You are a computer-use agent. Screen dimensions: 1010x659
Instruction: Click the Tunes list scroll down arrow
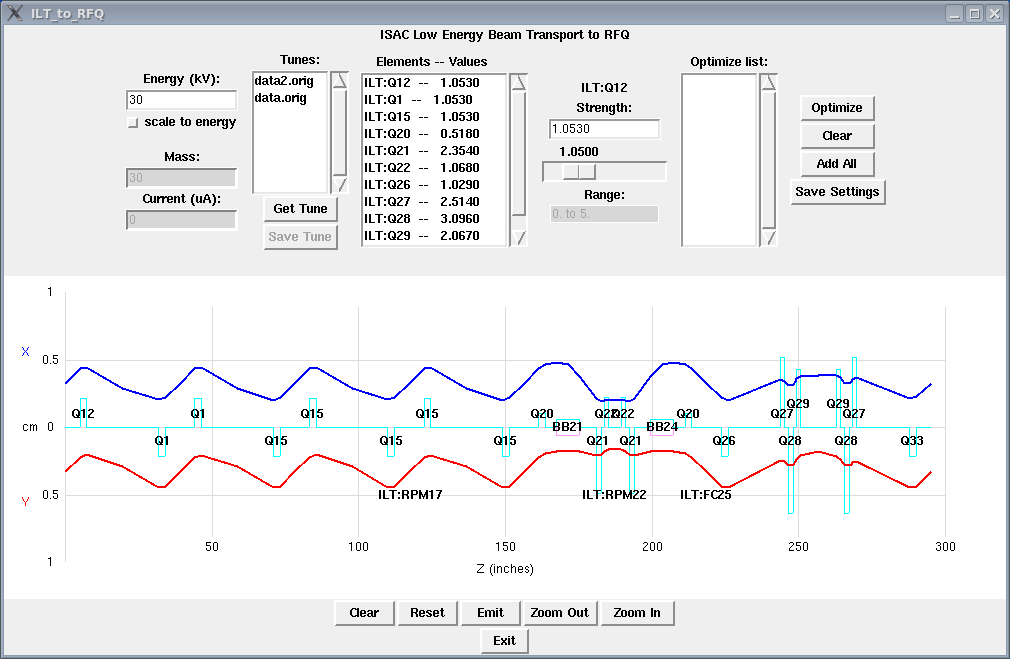[340, 184]
